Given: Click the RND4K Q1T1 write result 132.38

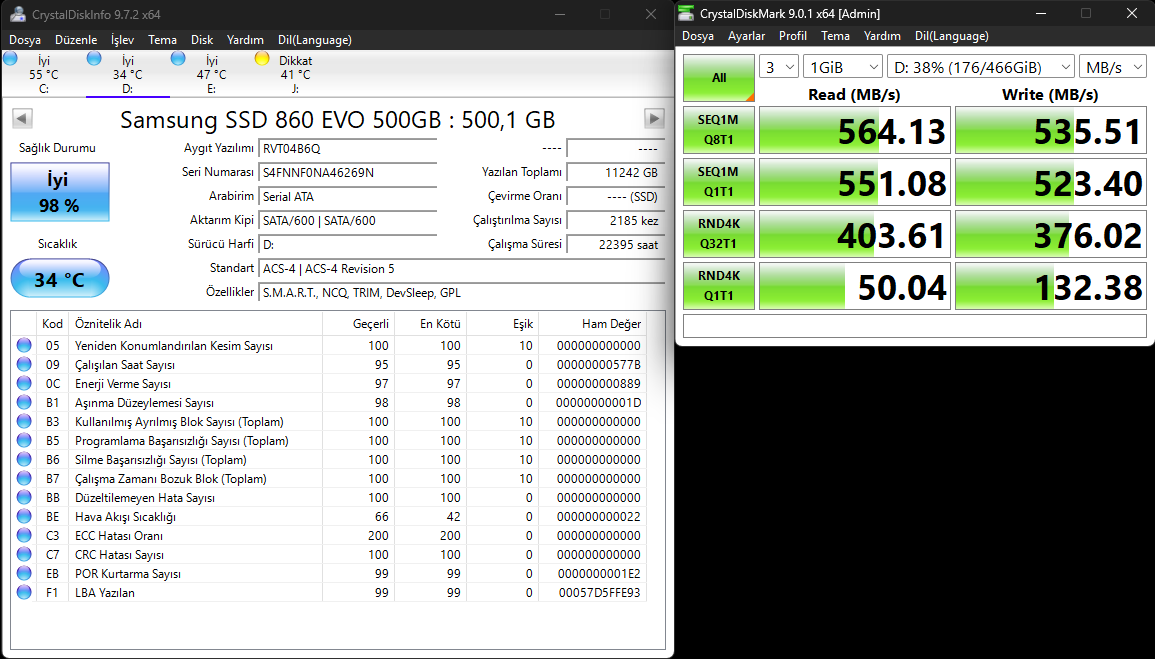Looking at the screenshot, I should tap(1050, 286).
